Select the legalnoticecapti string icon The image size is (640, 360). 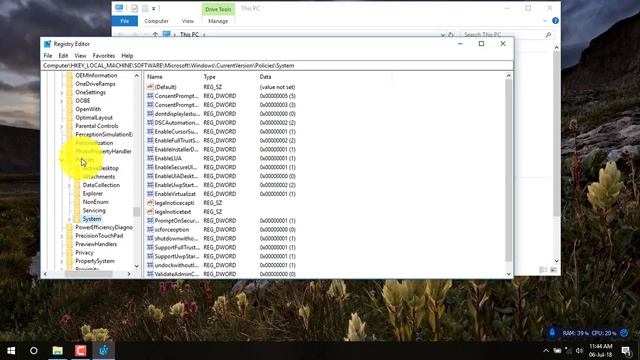pos(150,203)
